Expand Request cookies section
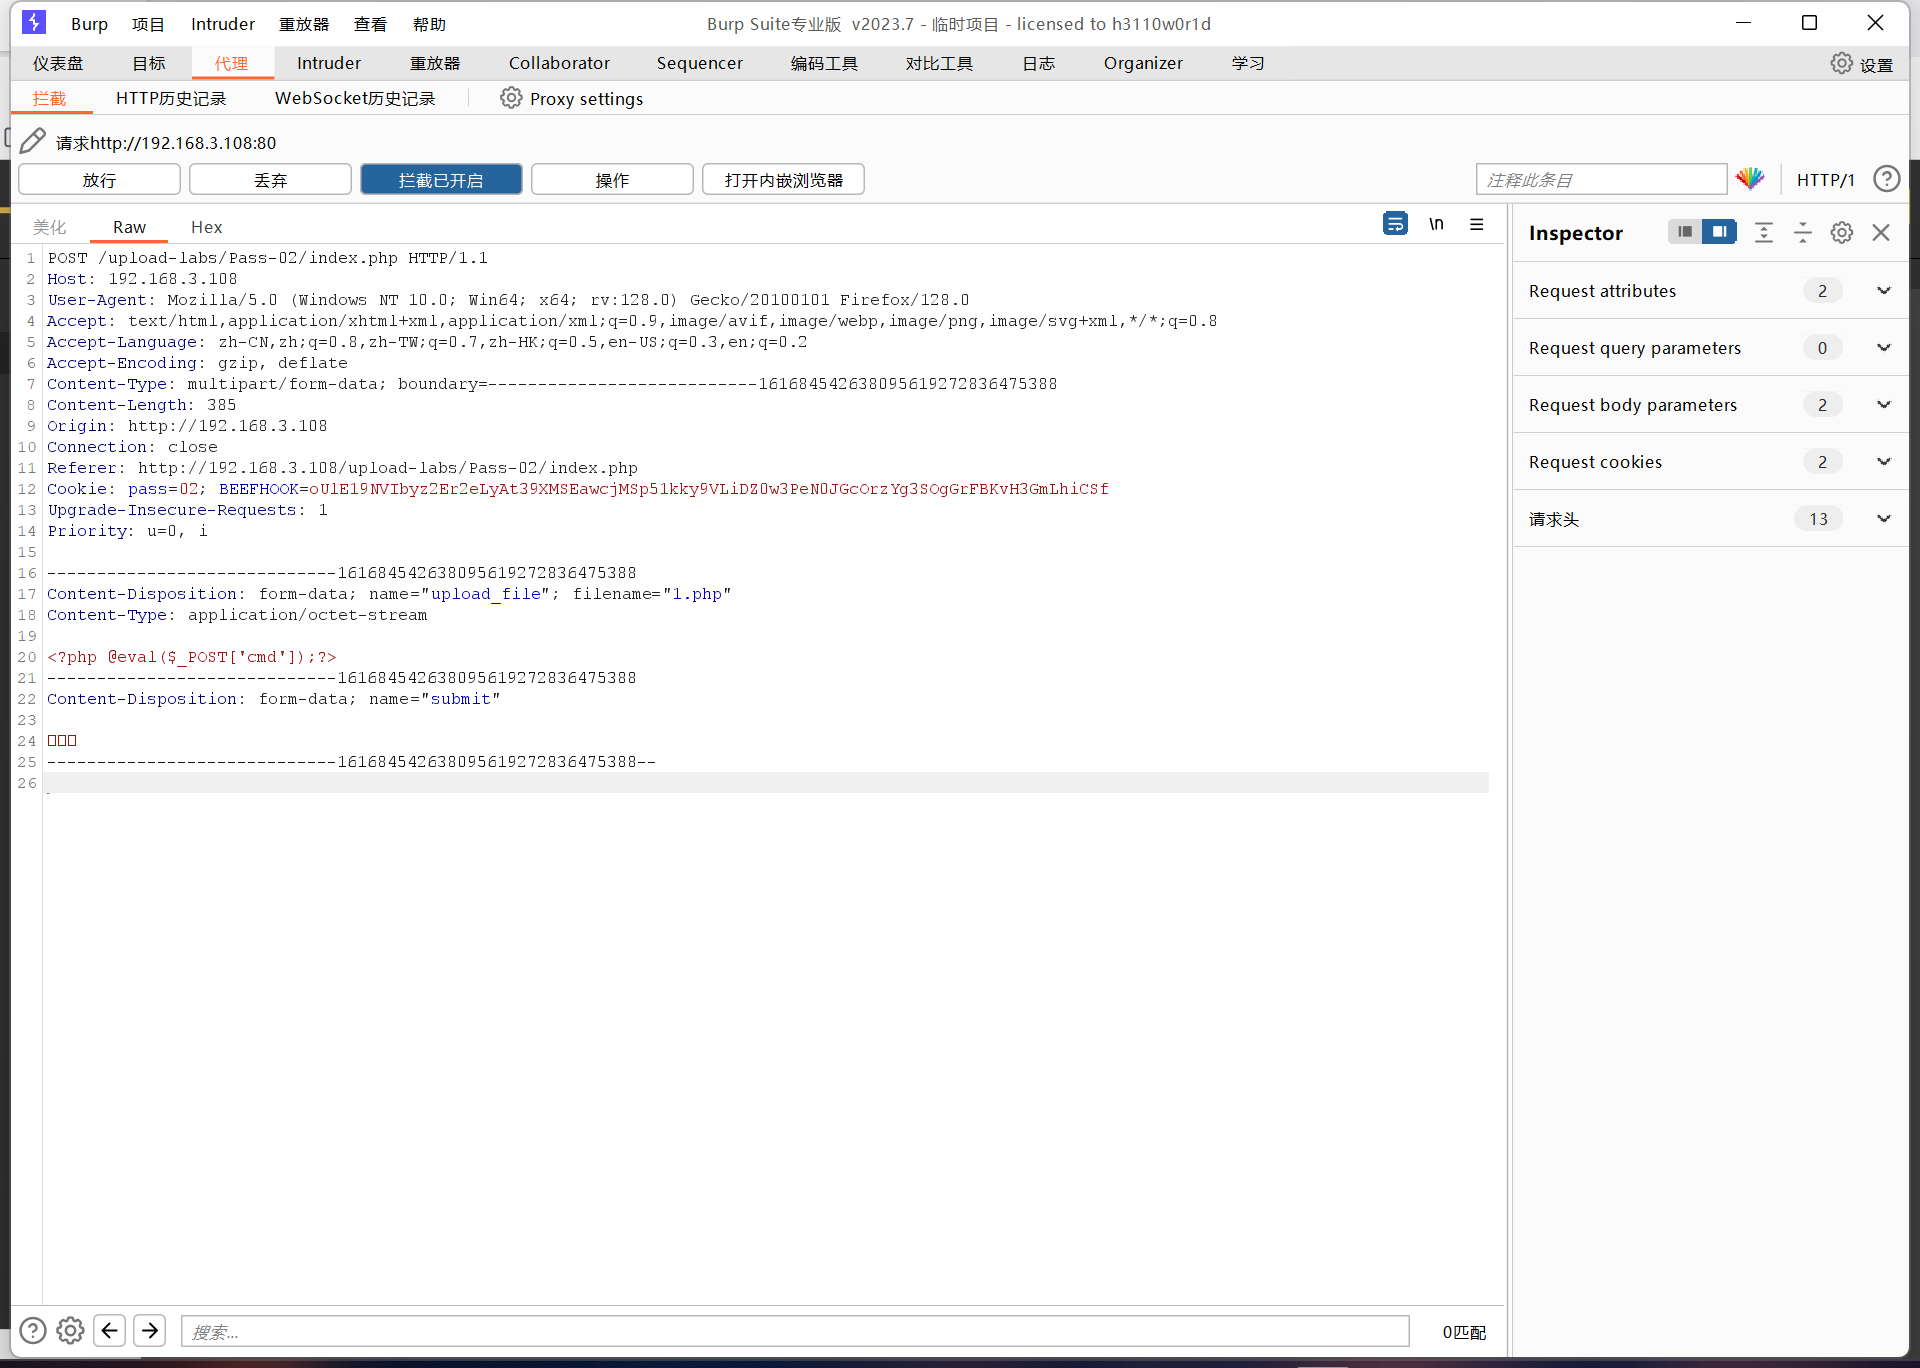The width and height of the screenshot is (1920, 1368). [x=1883, y=462]
